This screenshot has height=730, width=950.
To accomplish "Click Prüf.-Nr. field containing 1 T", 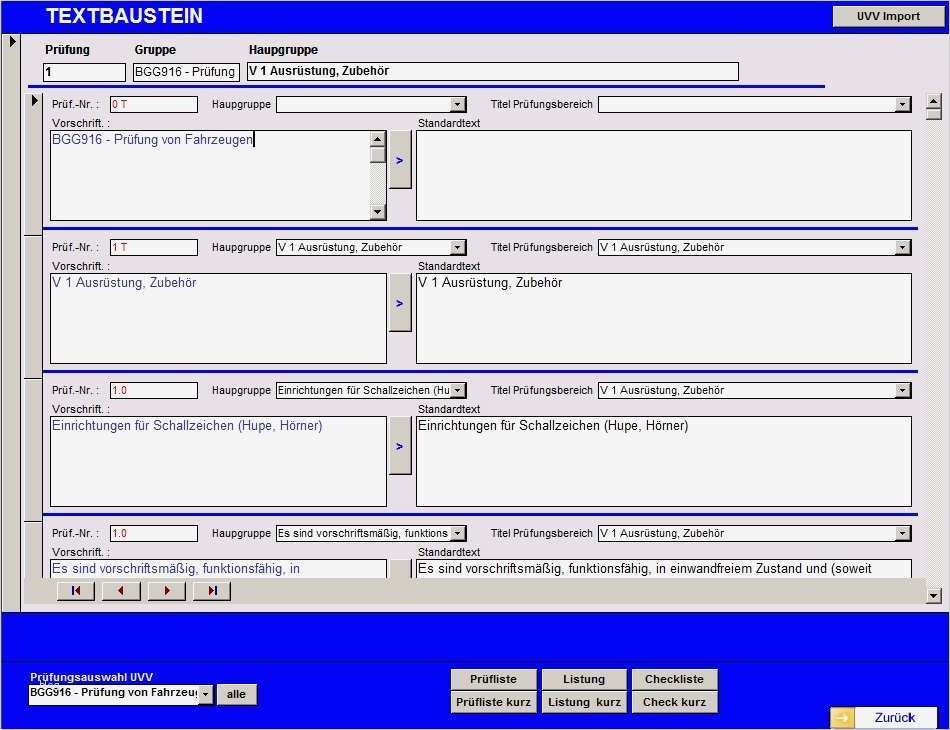I will pyautogui.click(x=154, y=247).
